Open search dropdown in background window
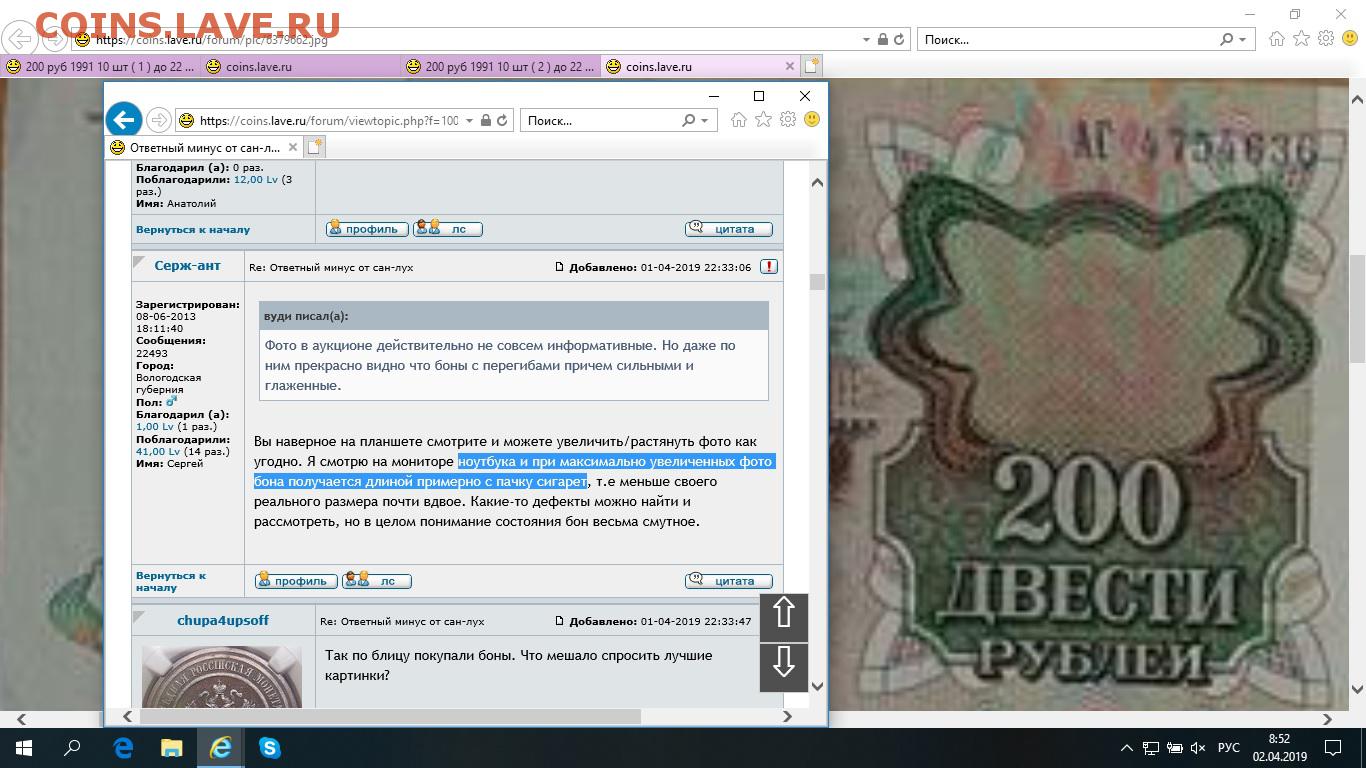Viewport: 1366px width, 768px height. (1243, 40)
